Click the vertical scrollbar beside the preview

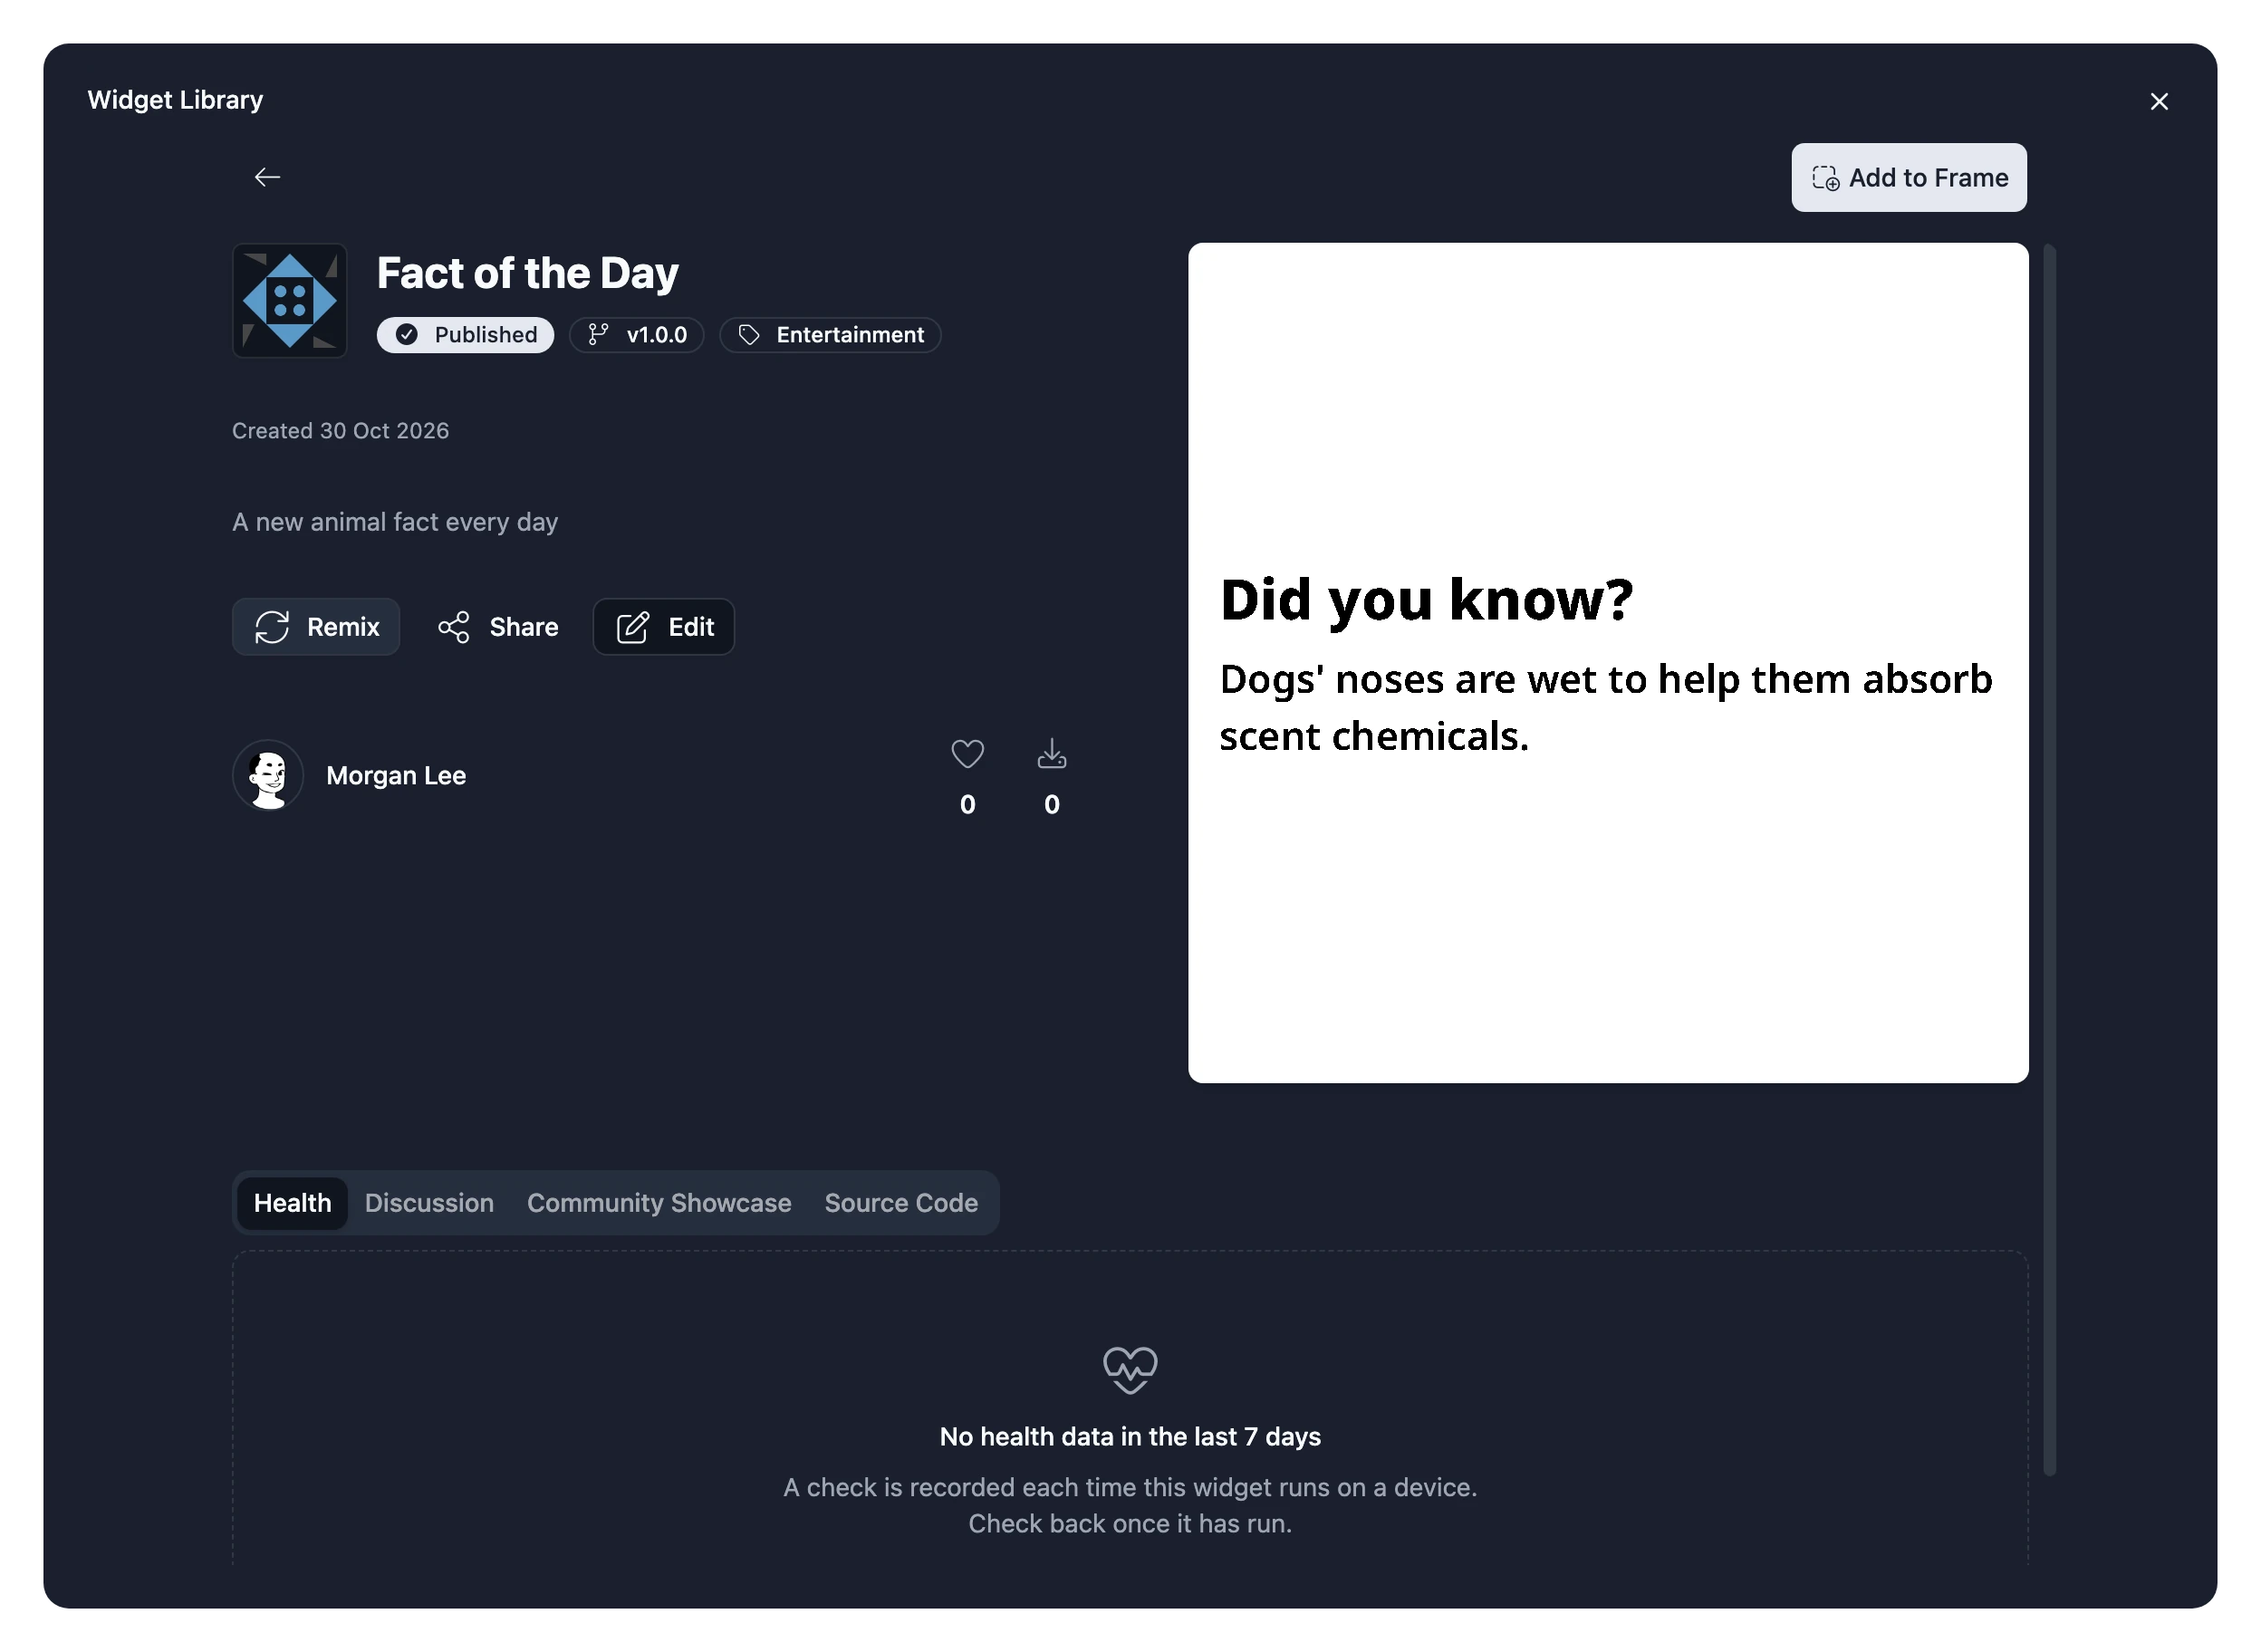2049,860
